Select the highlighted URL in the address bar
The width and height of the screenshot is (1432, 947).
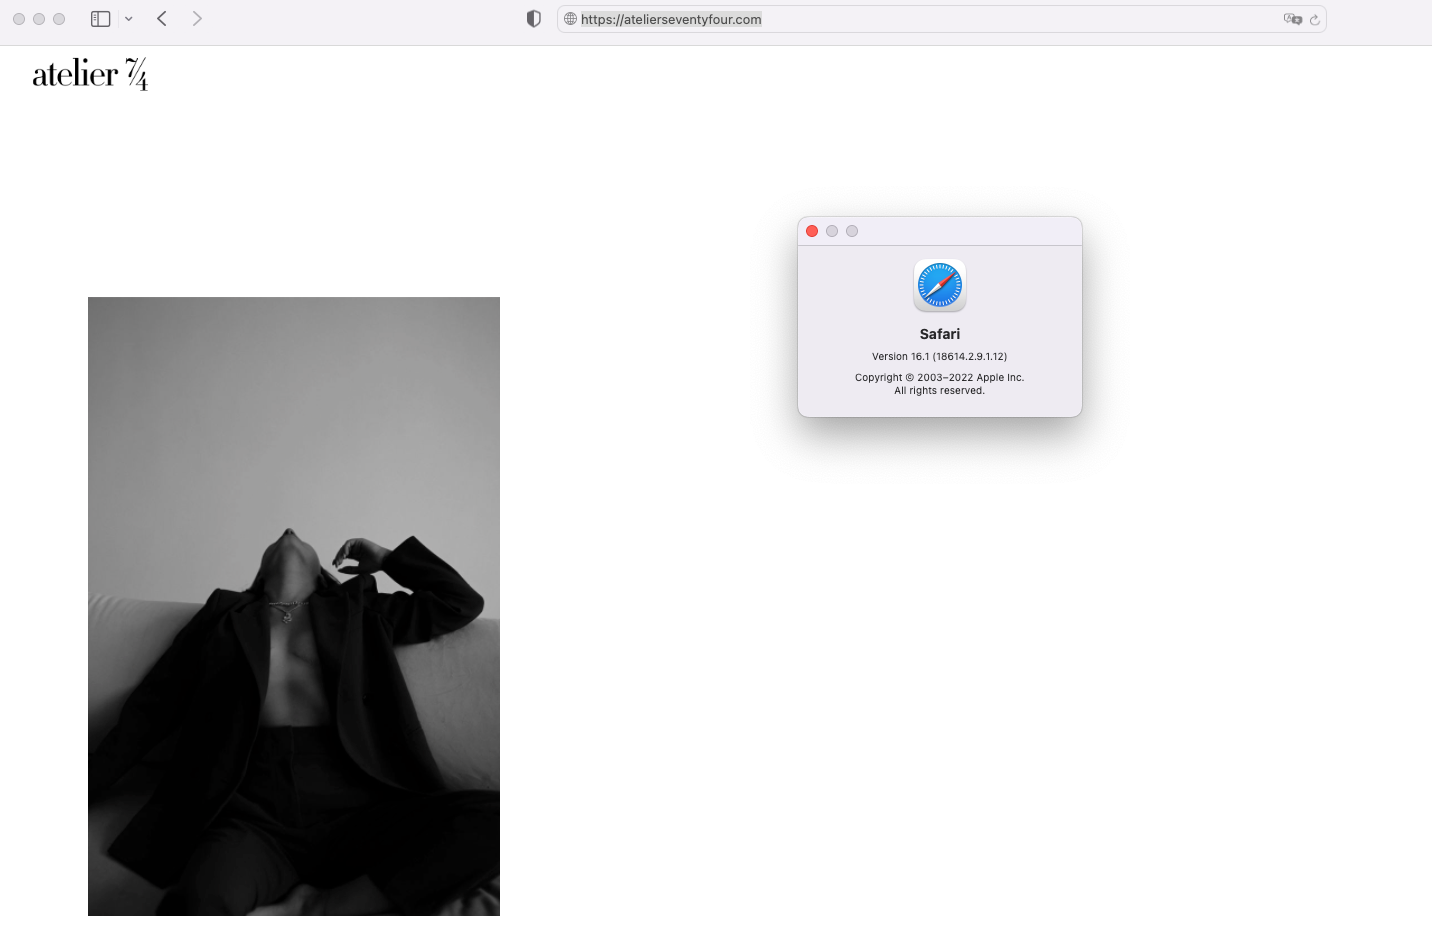670,19
